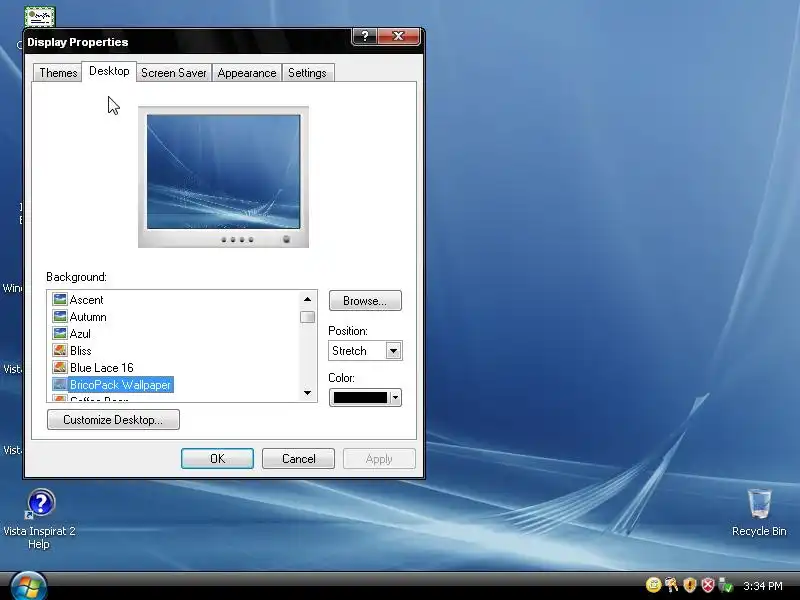Click the help question mark title button
The height and width of the screenshot is (600, 800).
tap(364, 36)
